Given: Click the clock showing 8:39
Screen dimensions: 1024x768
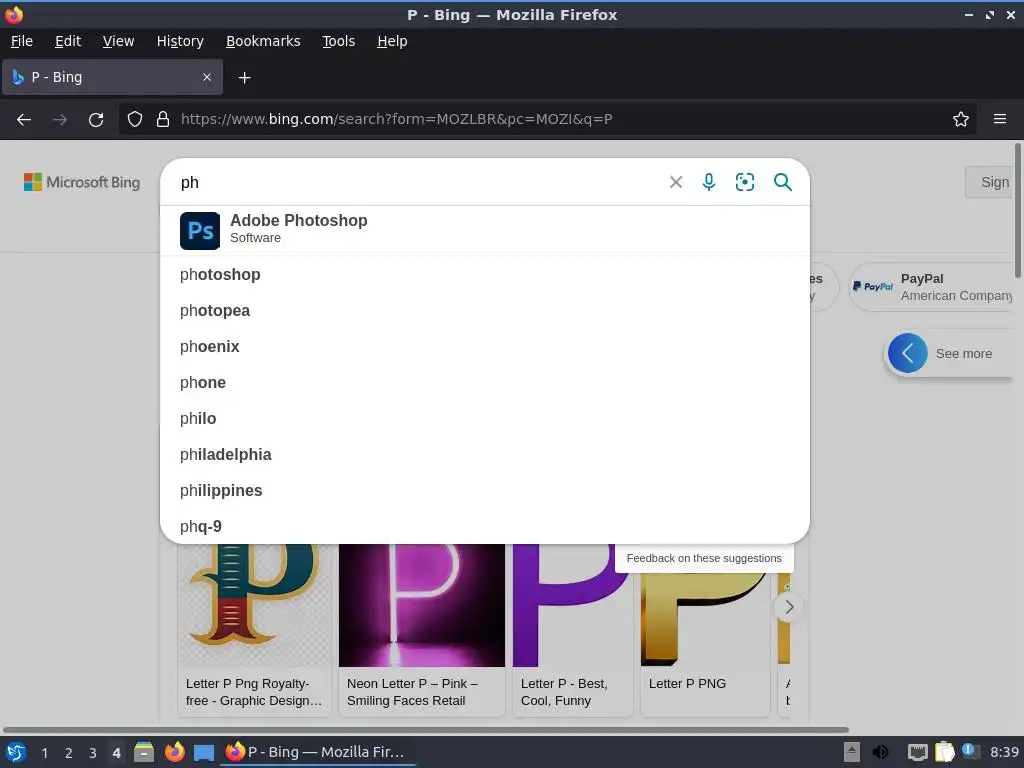Looking at the screenshot, I should (x=1004, y=752).
